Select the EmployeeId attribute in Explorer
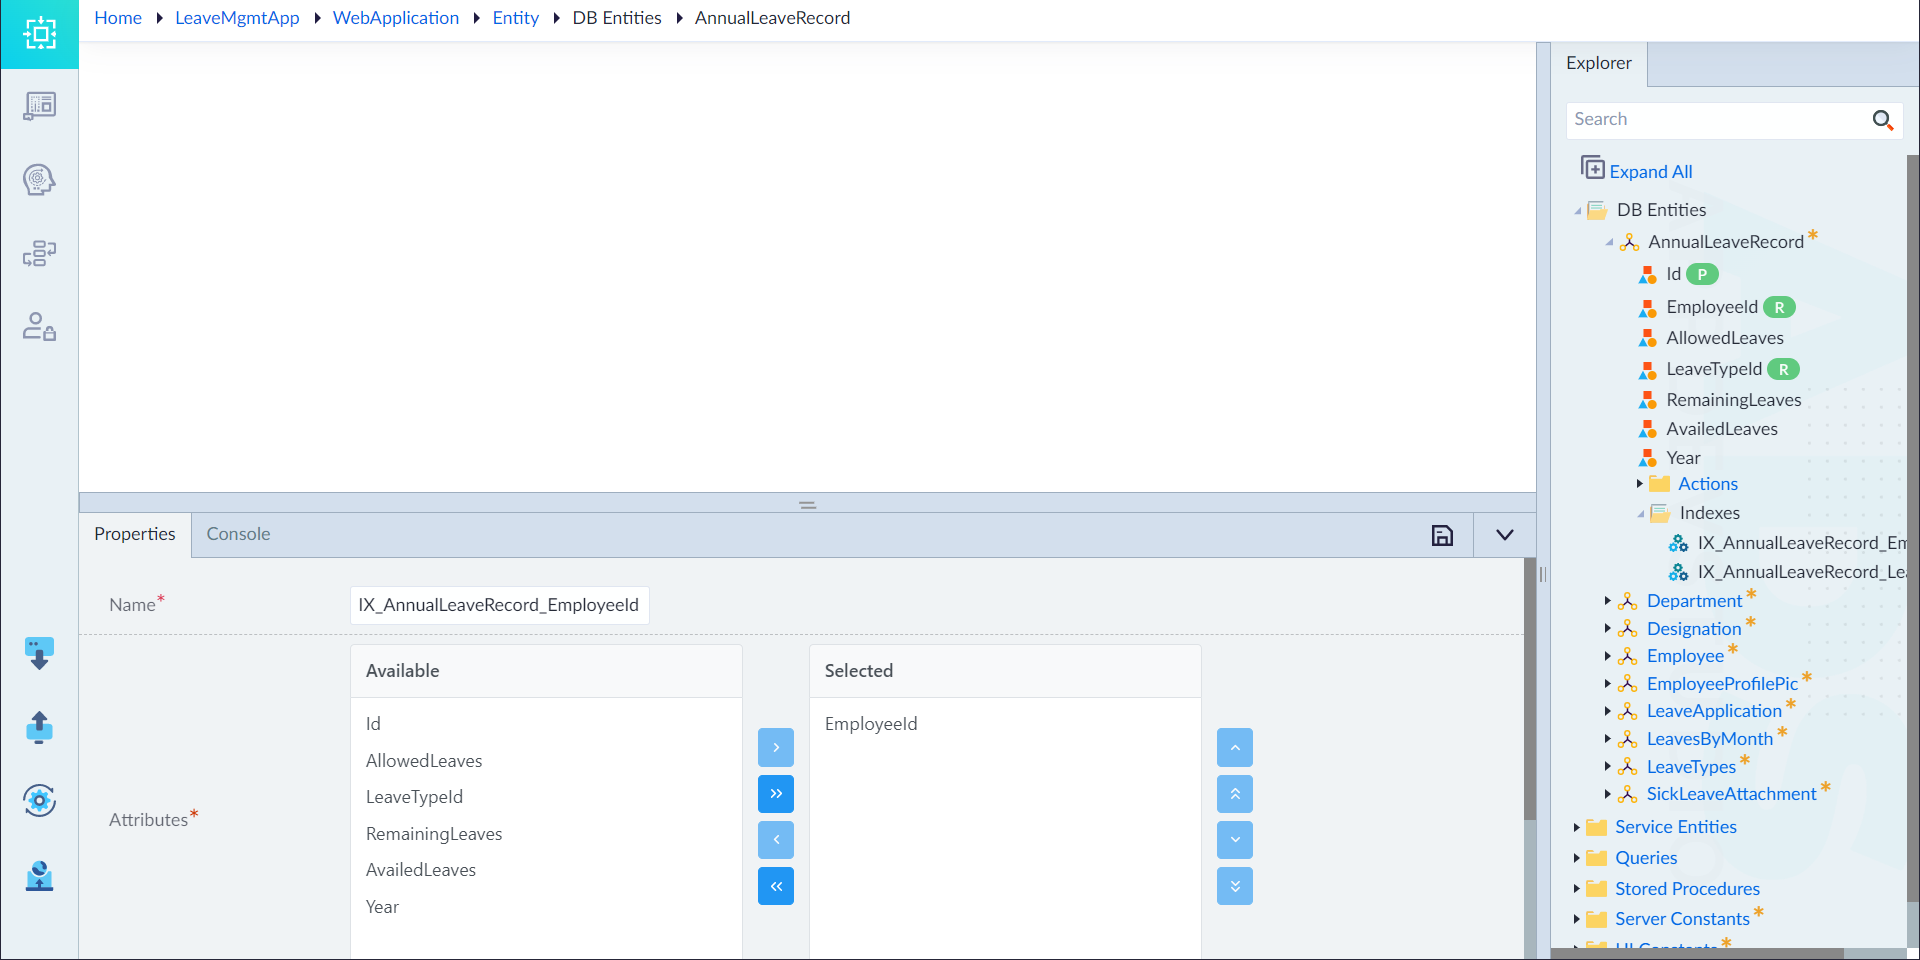 (1712, 307)
